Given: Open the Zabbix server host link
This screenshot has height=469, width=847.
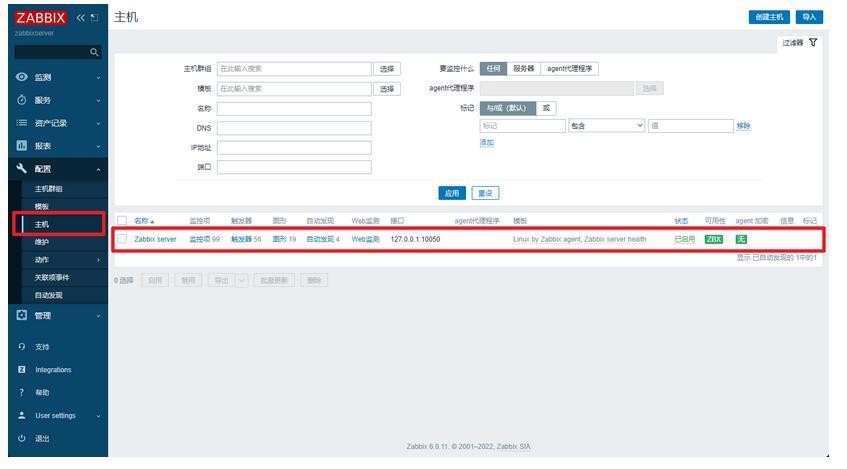Looking at the screenshot, I should [155, 239].
